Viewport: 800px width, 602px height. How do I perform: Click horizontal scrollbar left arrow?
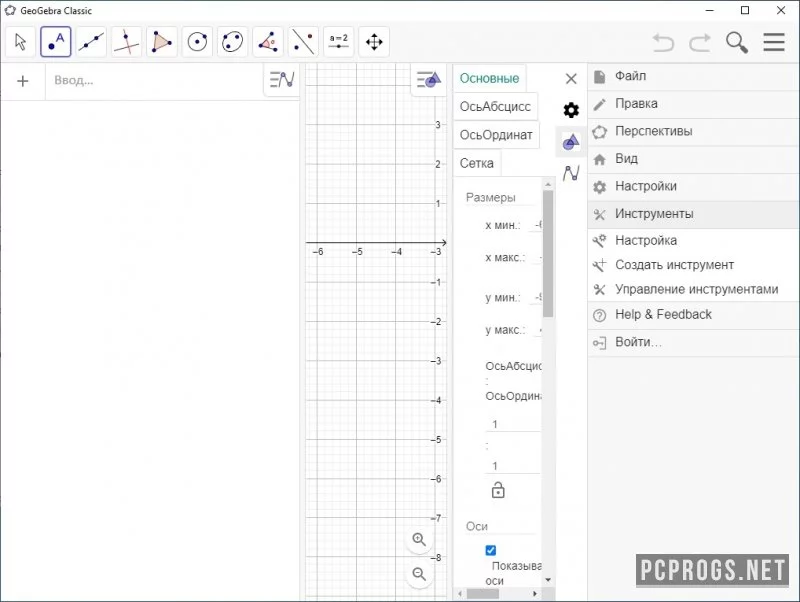pyautogui.click(x=460, y=594)
